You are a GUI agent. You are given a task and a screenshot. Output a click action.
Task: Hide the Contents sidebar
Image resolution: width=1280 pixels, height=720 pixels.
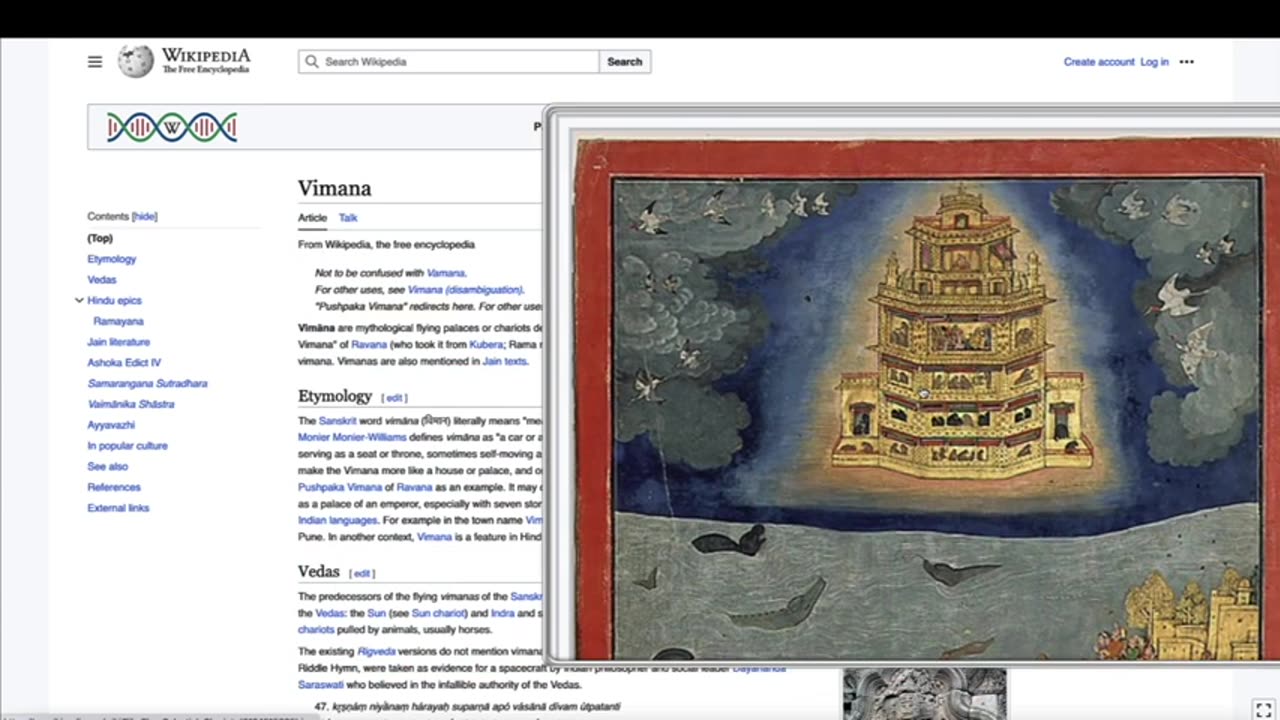pos(145,216)
